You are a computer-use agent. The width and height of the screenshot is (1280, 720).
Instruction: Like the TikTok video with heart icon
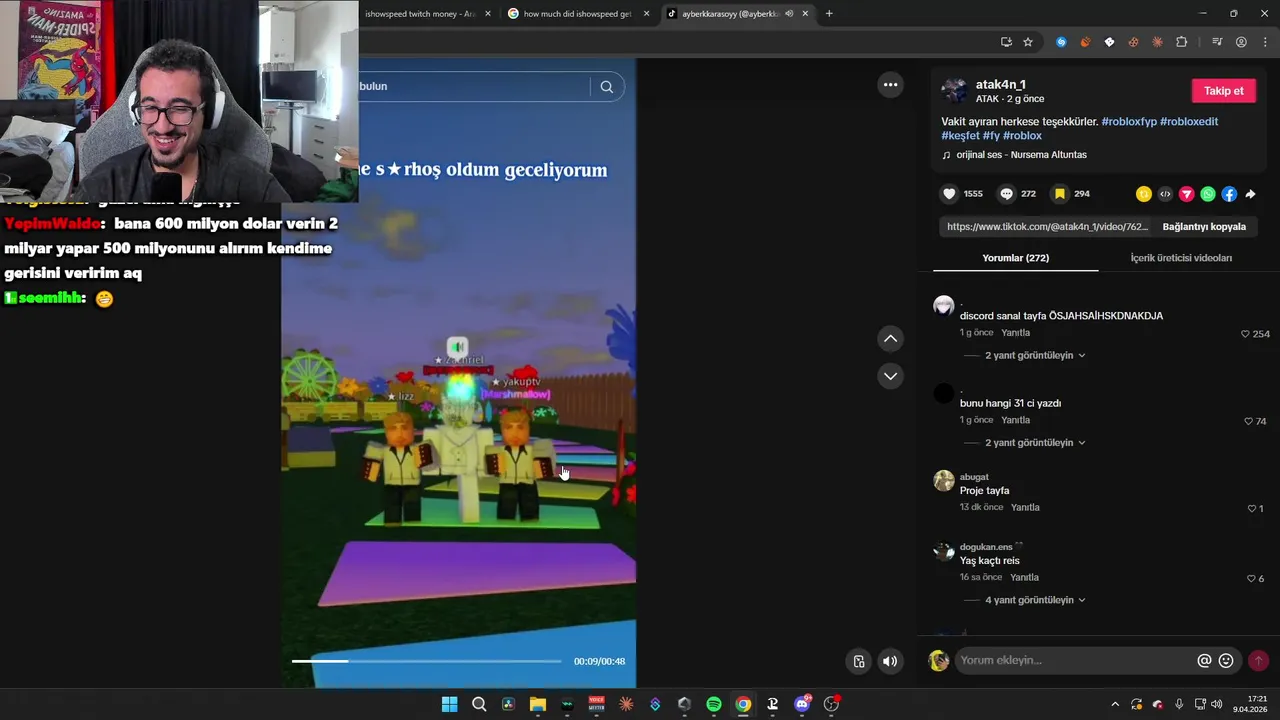pos(949,194)
